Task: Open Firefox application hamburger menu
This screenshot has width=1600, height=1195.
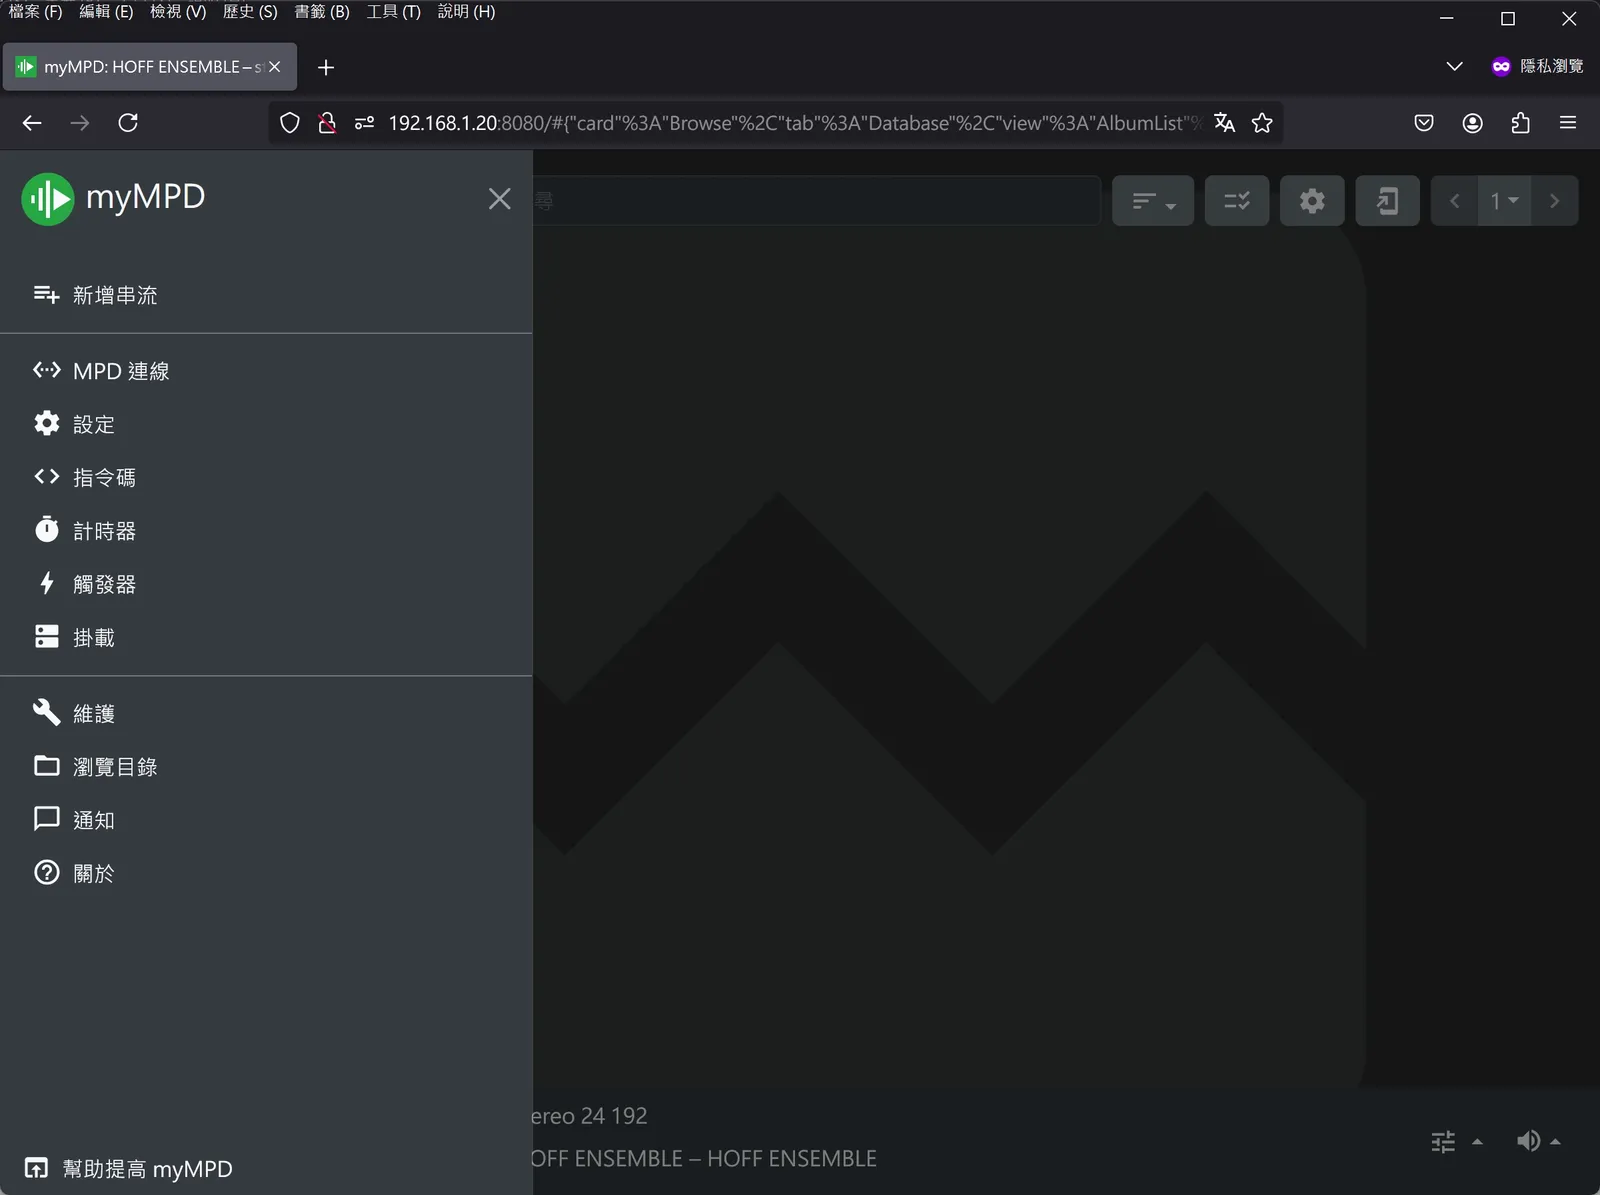Action: (1568, 123)
